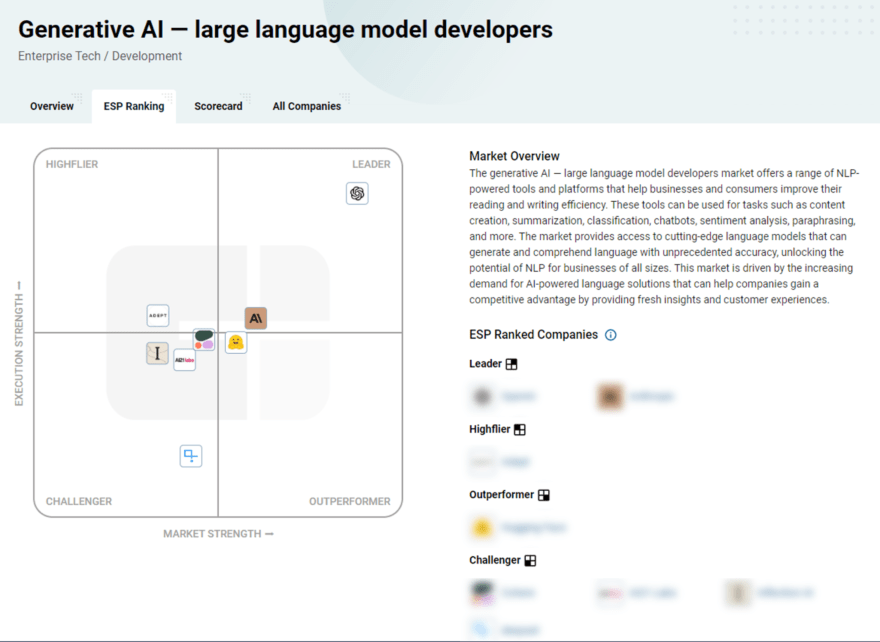The image size is (880, 642).
Task: Switch to the Overview tab
Action: tap(51, 105)
